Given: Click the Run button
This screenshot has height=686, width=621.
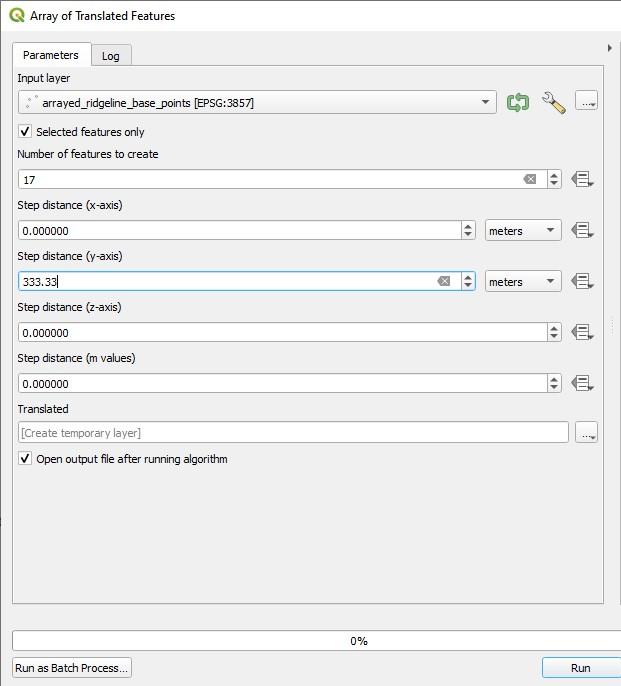Looking at the screenshot, I should 580,668.
